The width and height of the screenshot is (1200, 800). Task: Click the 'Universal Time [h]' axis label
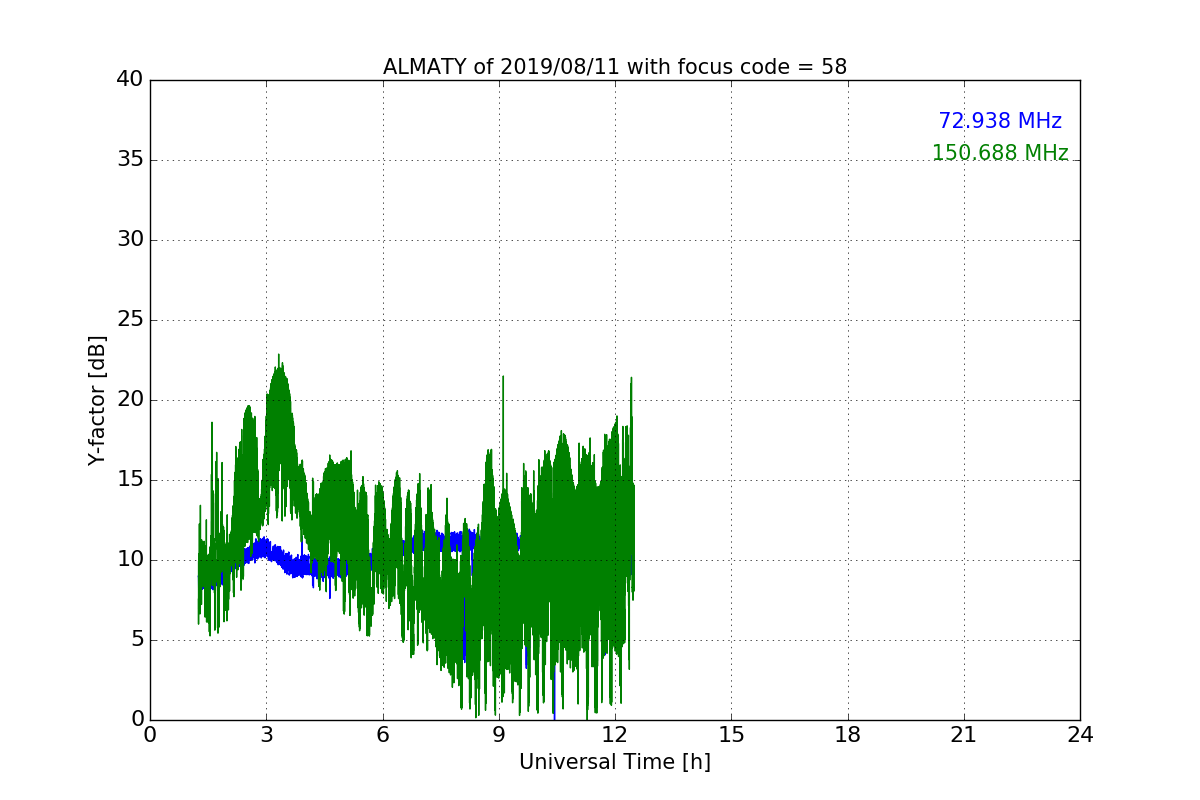click(615, 762)
